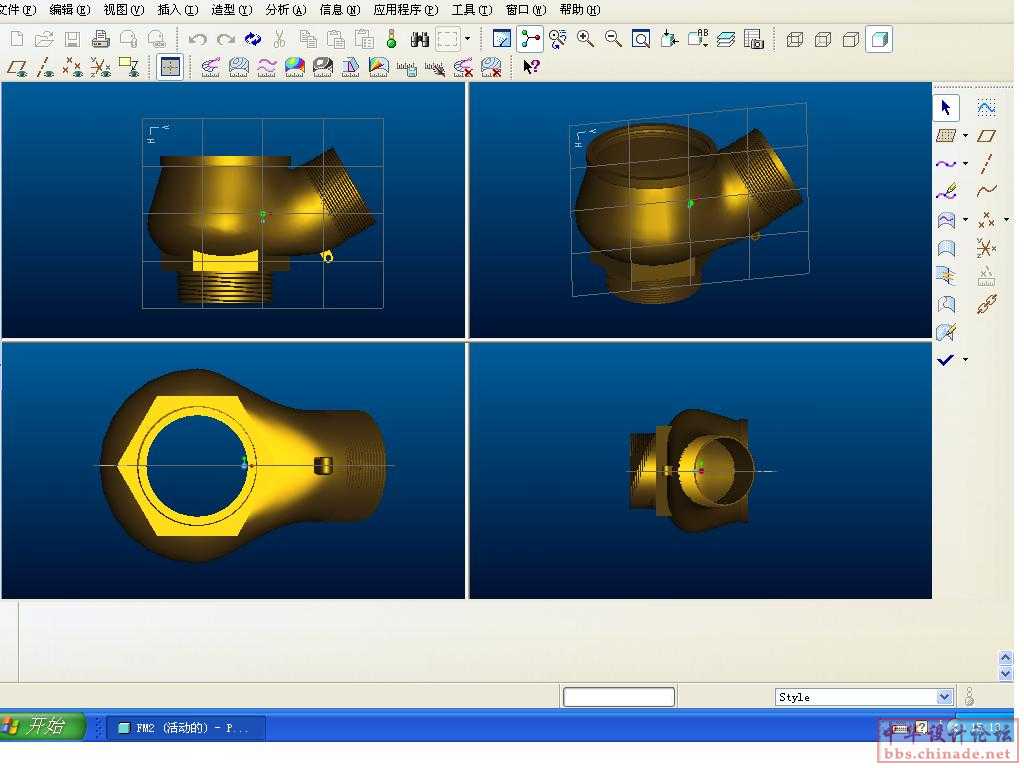The height and width of the screenshot is (768, 1024).
Task: Click the binoculars Find icon
Action: point(419,39)
